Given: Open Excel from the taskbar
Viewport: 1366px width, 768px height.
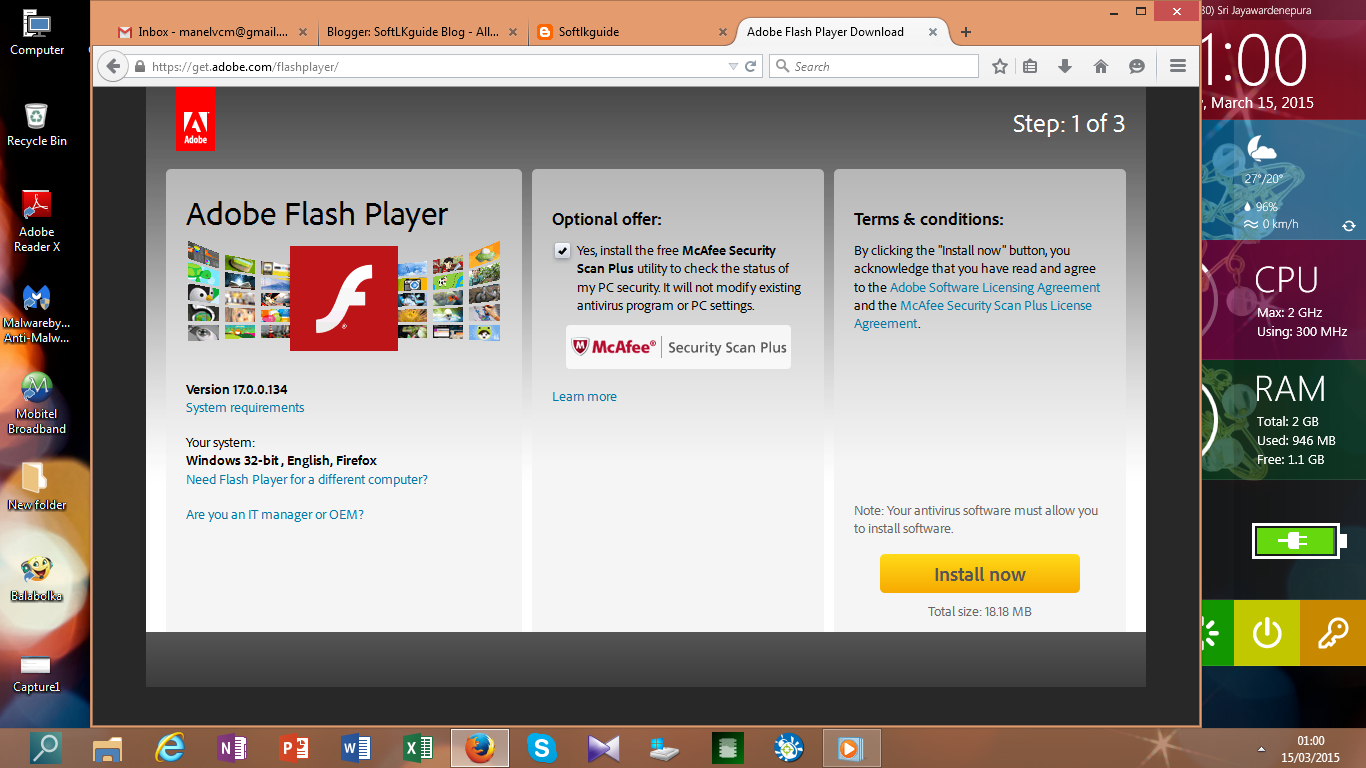Looking at the screenshot, I should [x=418, y=748].
